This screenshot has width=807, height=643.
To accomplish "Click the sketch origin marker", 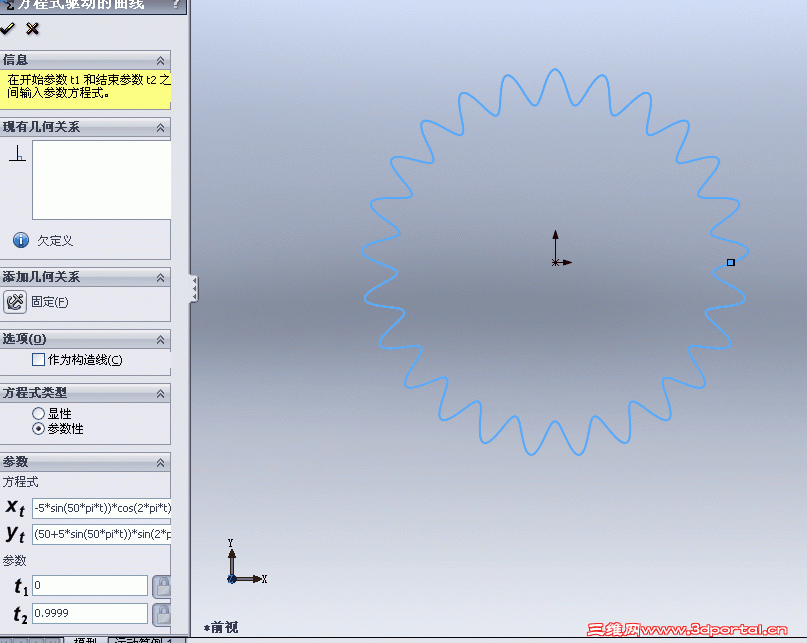I will (555, 263).
